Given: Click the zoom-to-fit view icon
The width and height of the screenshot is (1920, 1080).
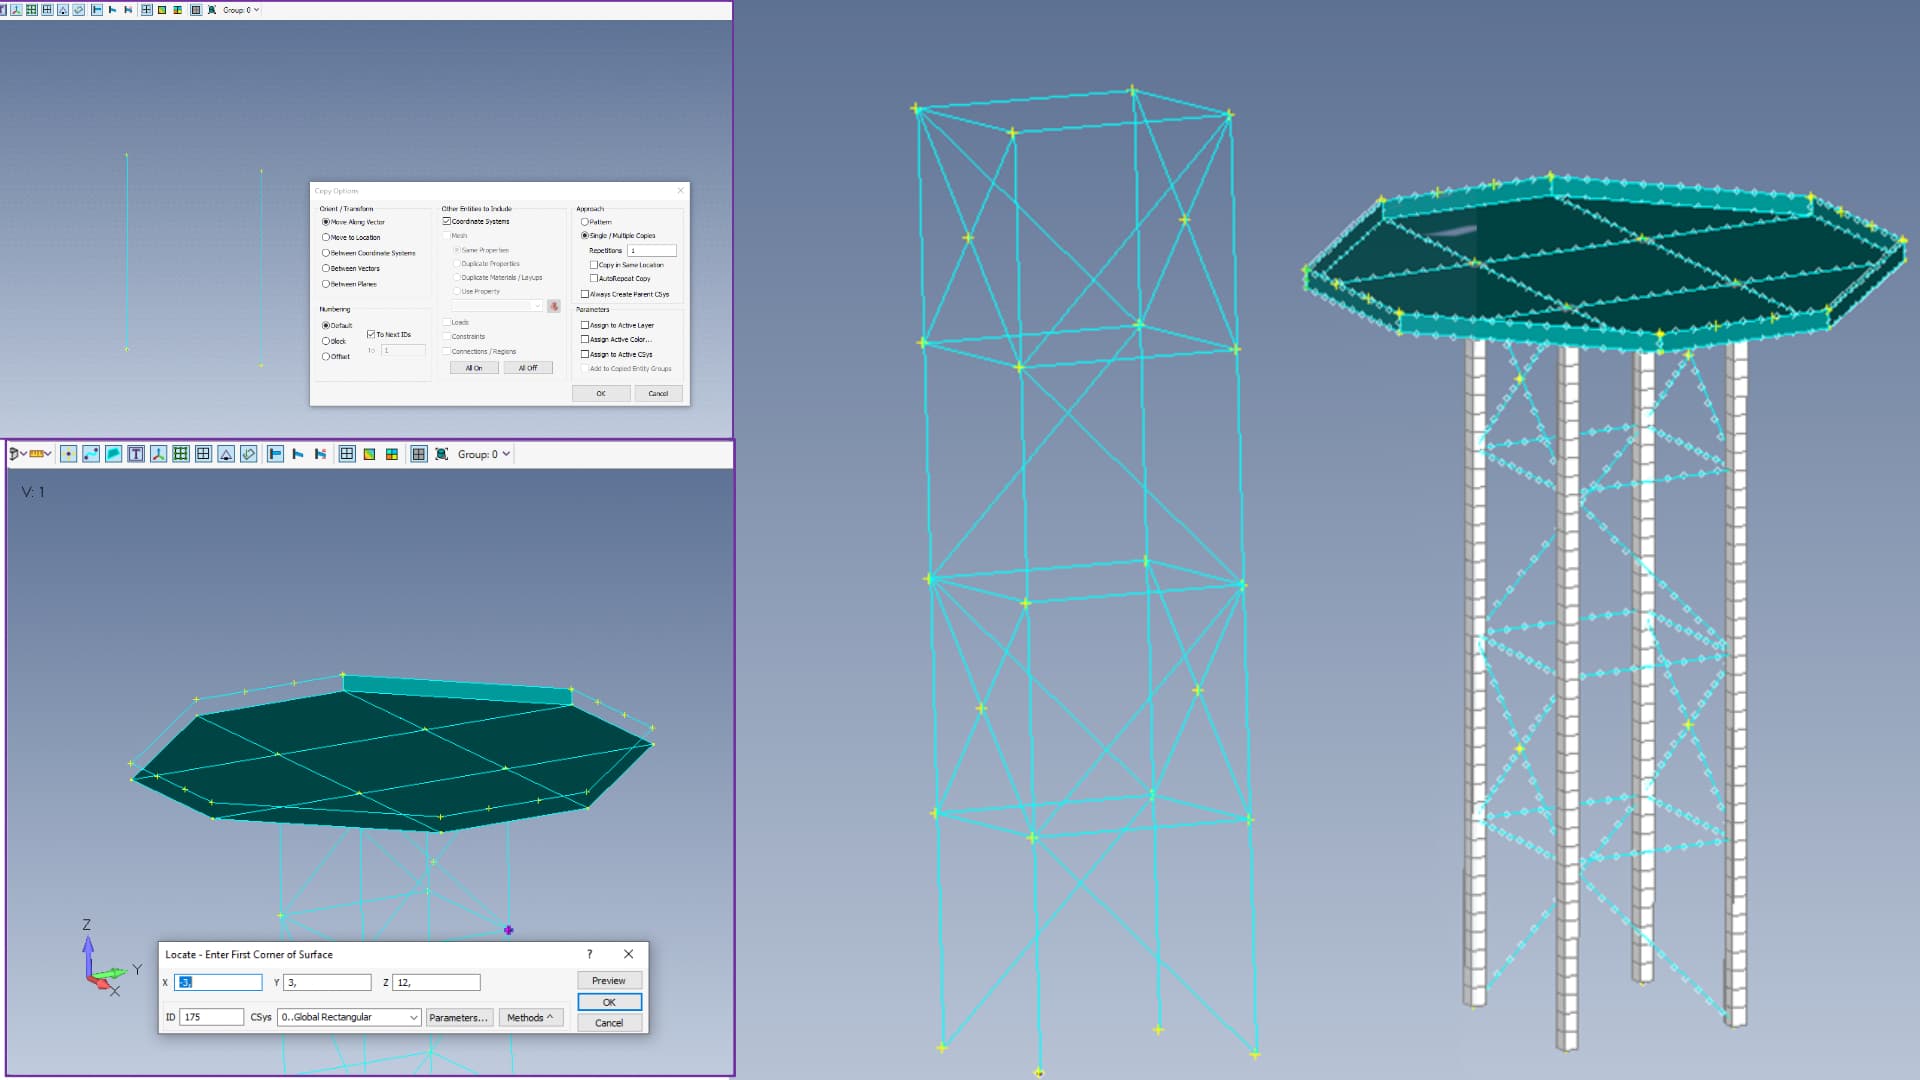Looking at the screenshot, I should tap(441, 454).
